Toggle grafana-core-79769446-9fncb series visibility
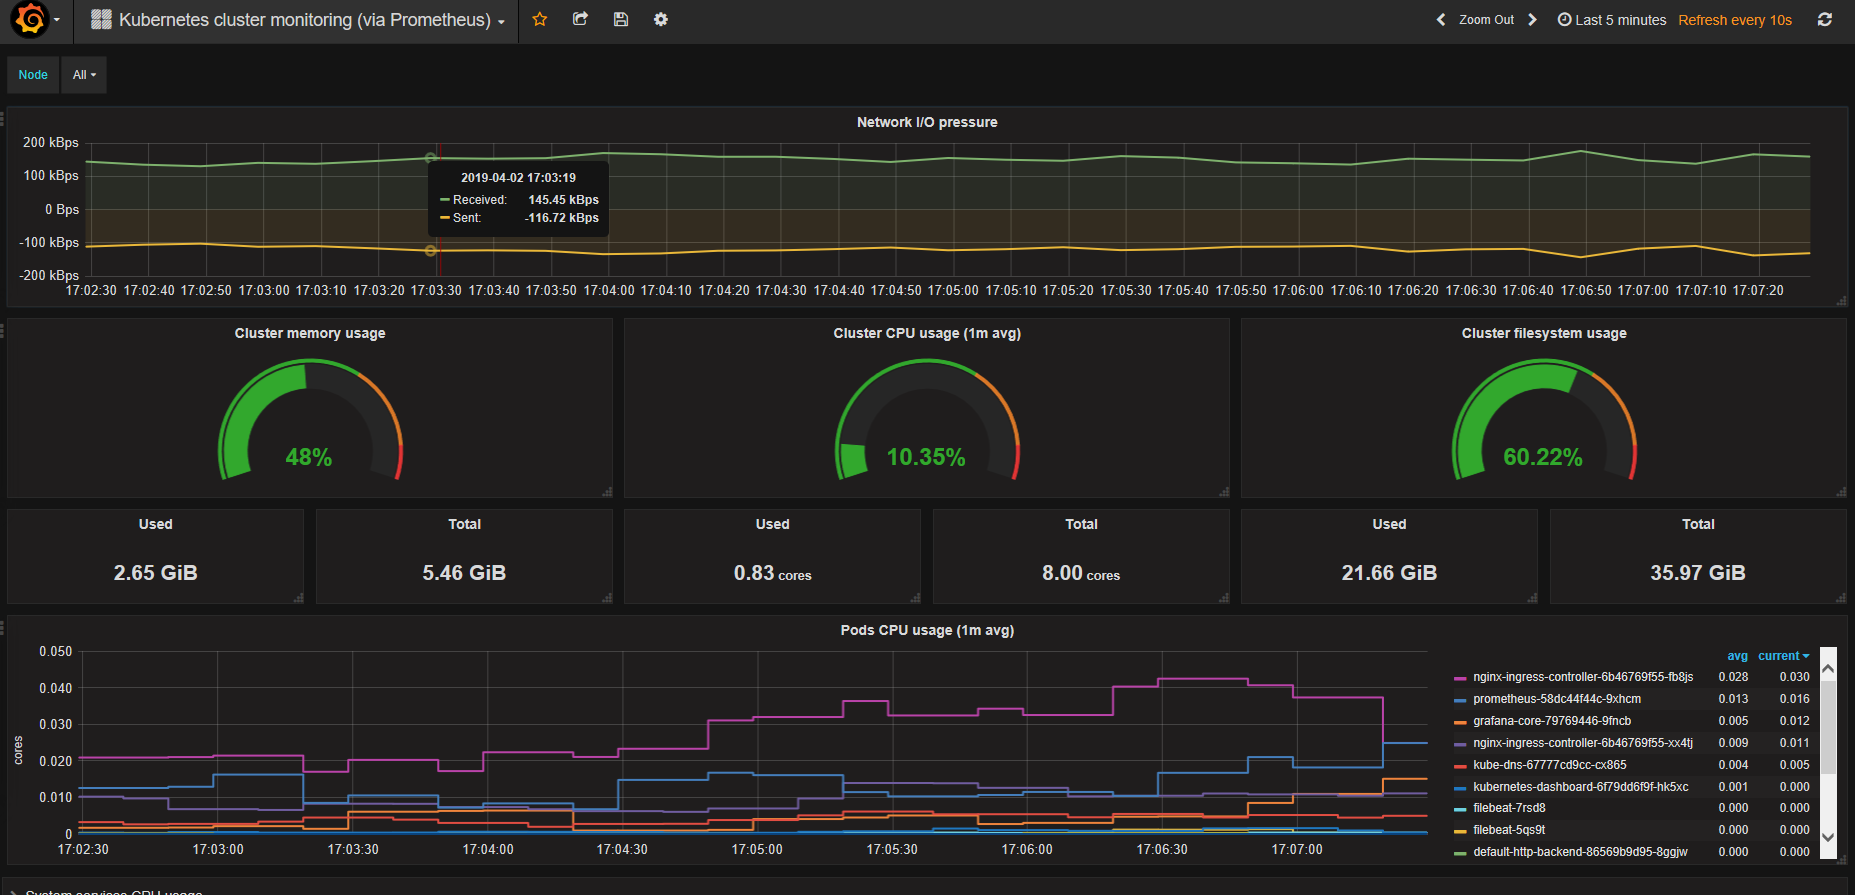 point(1552,721)
